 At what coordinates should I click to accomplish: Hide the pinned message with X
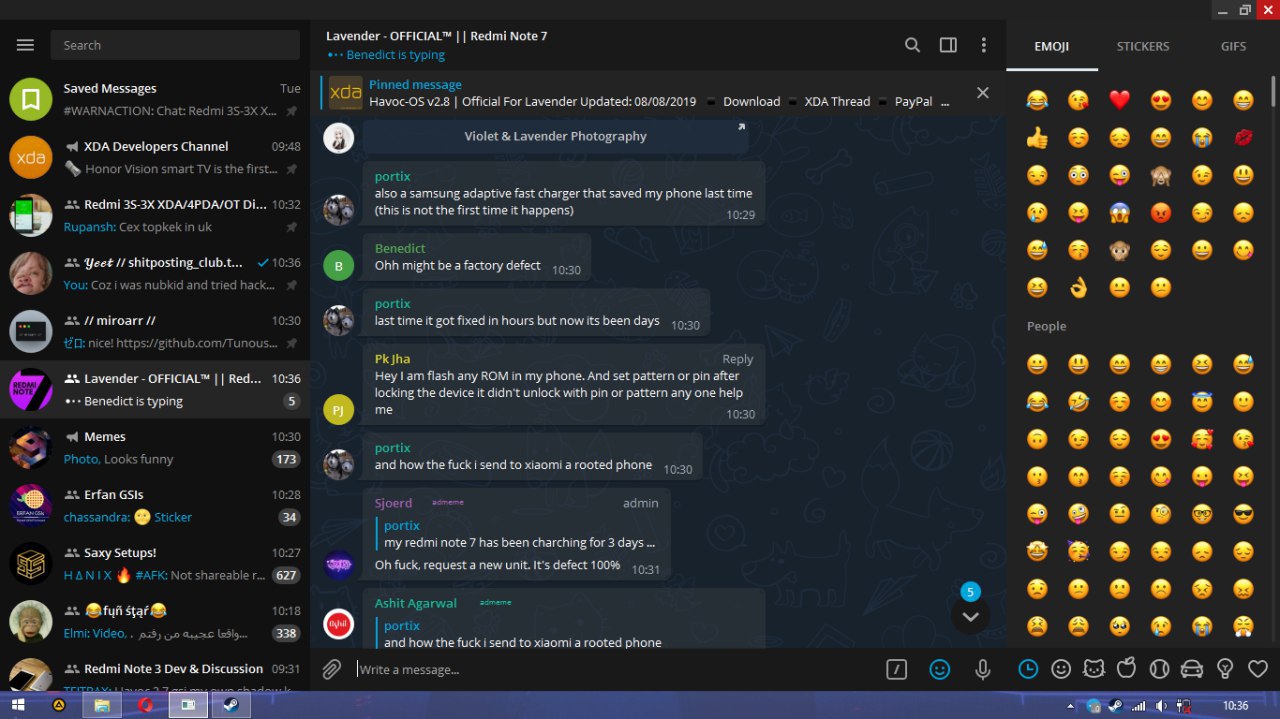point(983,92)
